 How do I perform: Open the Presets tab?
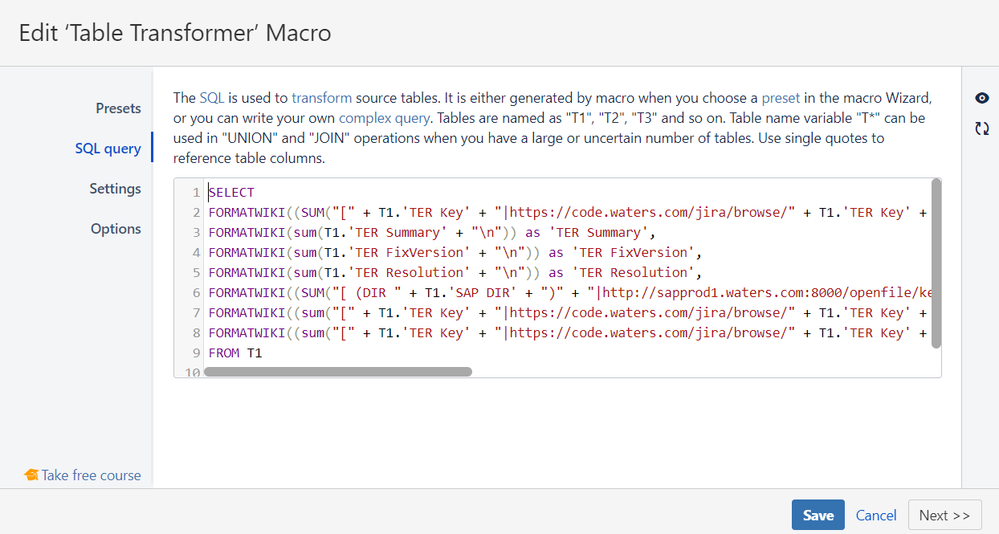(x=118, y=108)
